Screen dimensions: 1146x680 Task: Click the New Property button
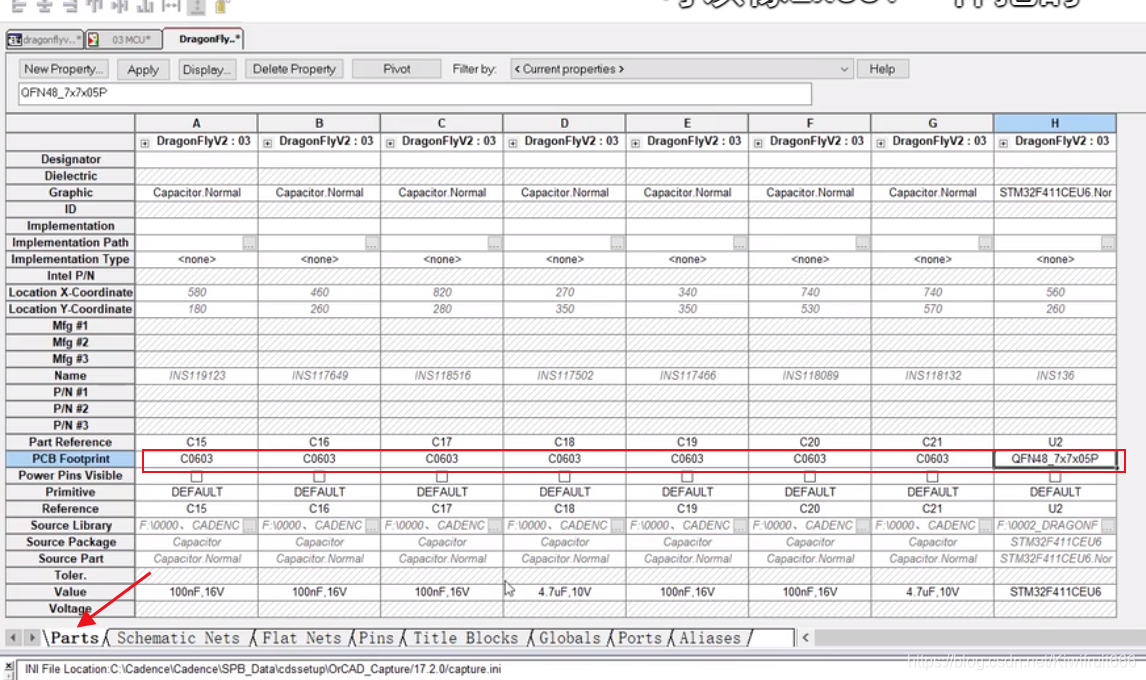64,69
